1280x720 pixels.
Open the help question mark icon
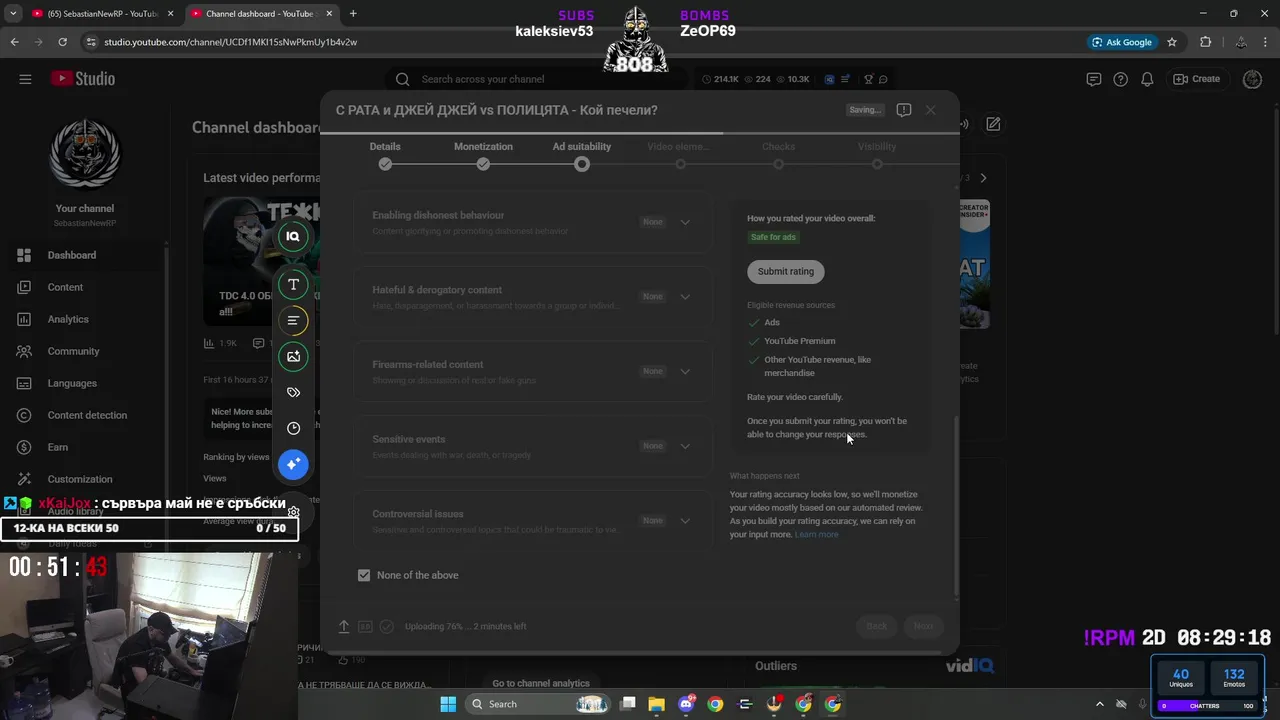click(1121, 79)
